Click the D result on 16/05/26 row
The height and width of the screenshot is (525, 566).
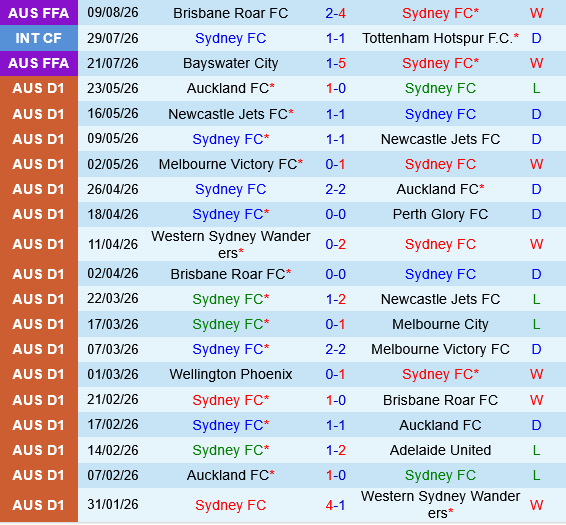point(536,114)
